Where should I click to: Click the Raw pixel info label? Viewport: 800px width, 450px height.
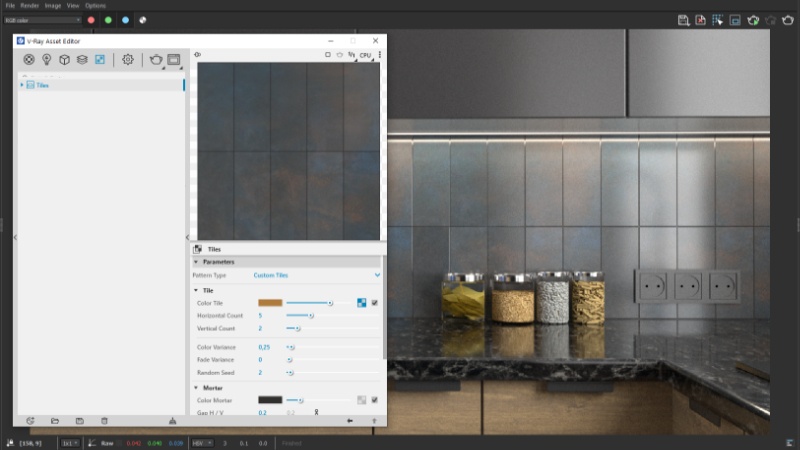pos(107,443)
